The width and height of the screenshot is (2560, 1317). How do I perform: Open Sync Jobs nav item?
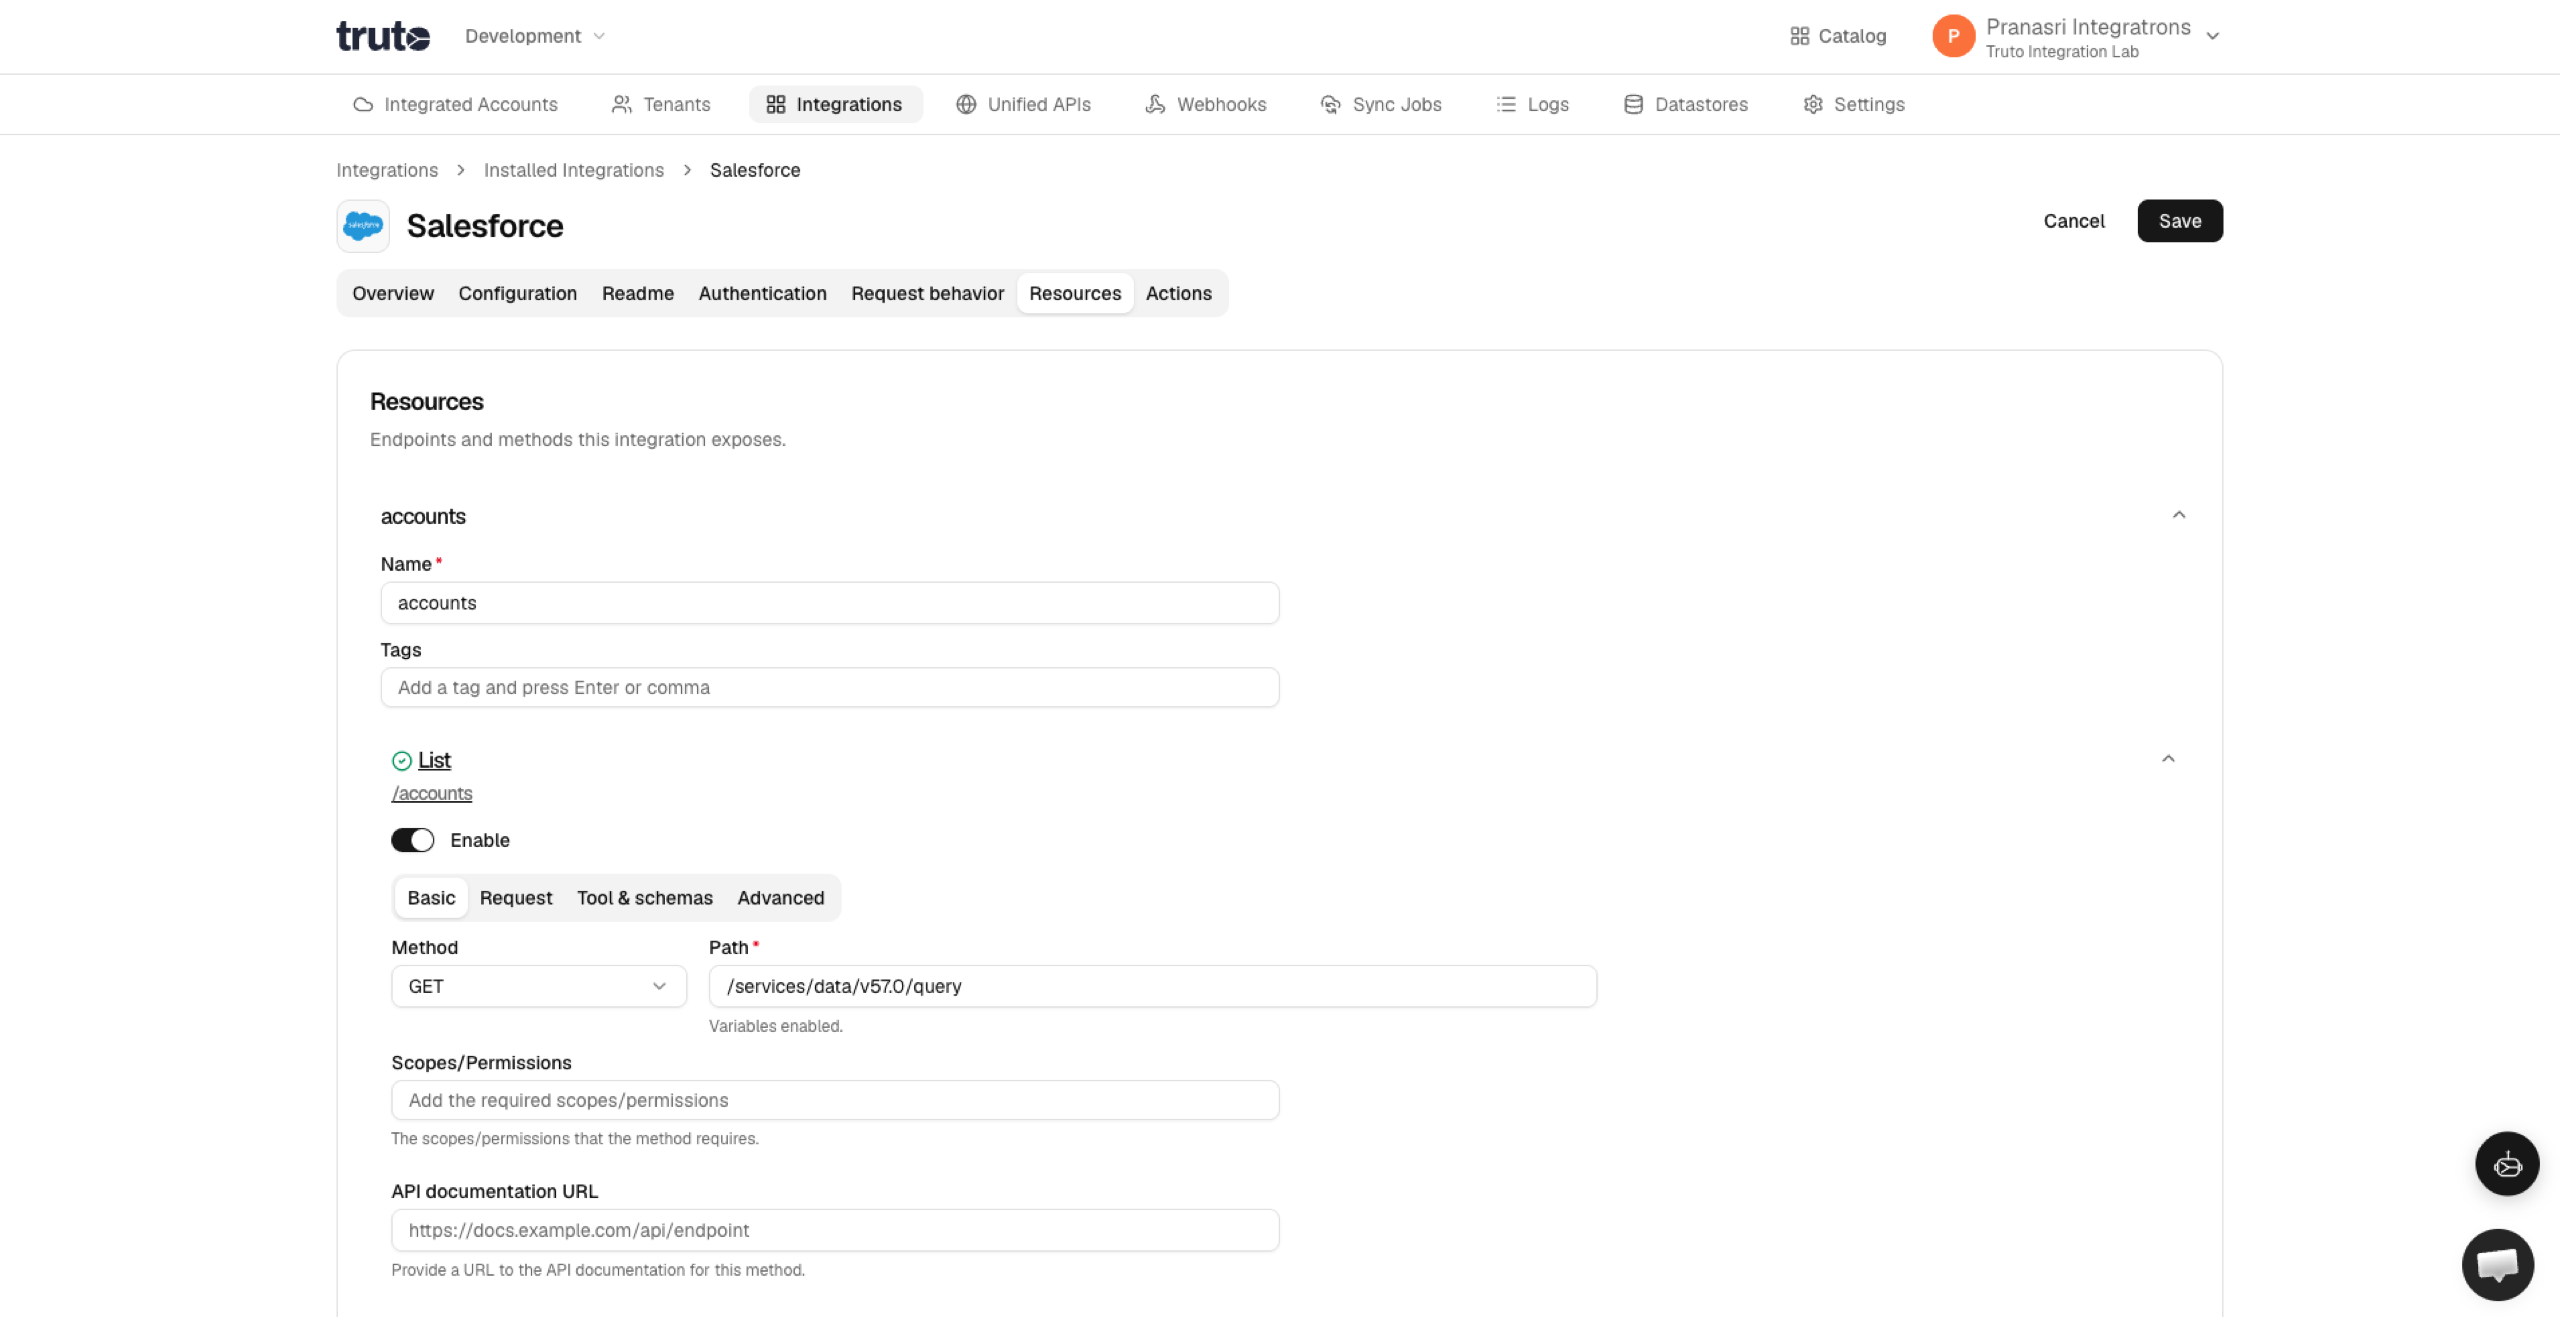(x=1381, y=104)
